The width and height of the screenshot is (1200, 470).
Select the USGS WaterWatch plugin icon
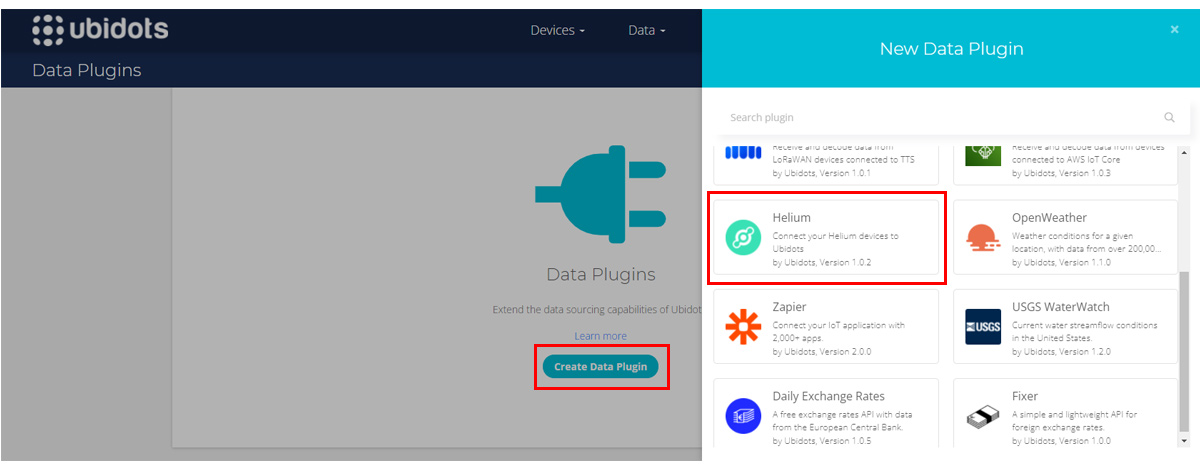982,327
